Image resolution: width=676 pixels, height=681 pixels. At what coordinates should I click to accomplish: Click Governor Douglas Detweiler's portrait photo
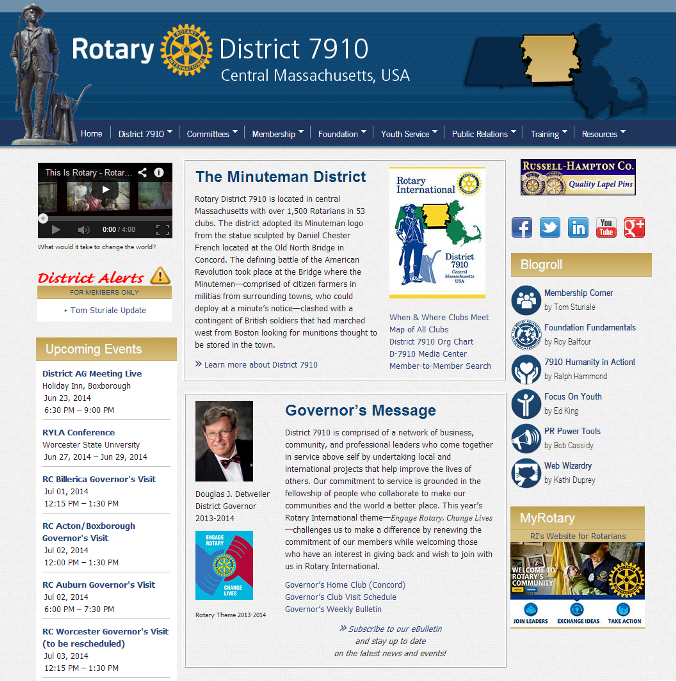pyautogui.click(x=224, y=441)
